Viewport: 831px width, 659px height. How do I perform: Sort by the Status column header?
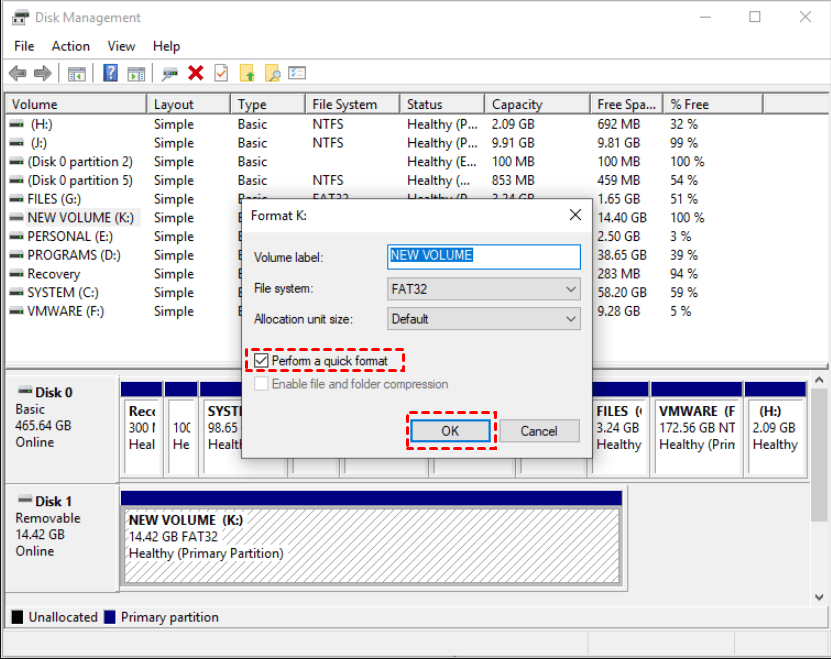point(442,104)
